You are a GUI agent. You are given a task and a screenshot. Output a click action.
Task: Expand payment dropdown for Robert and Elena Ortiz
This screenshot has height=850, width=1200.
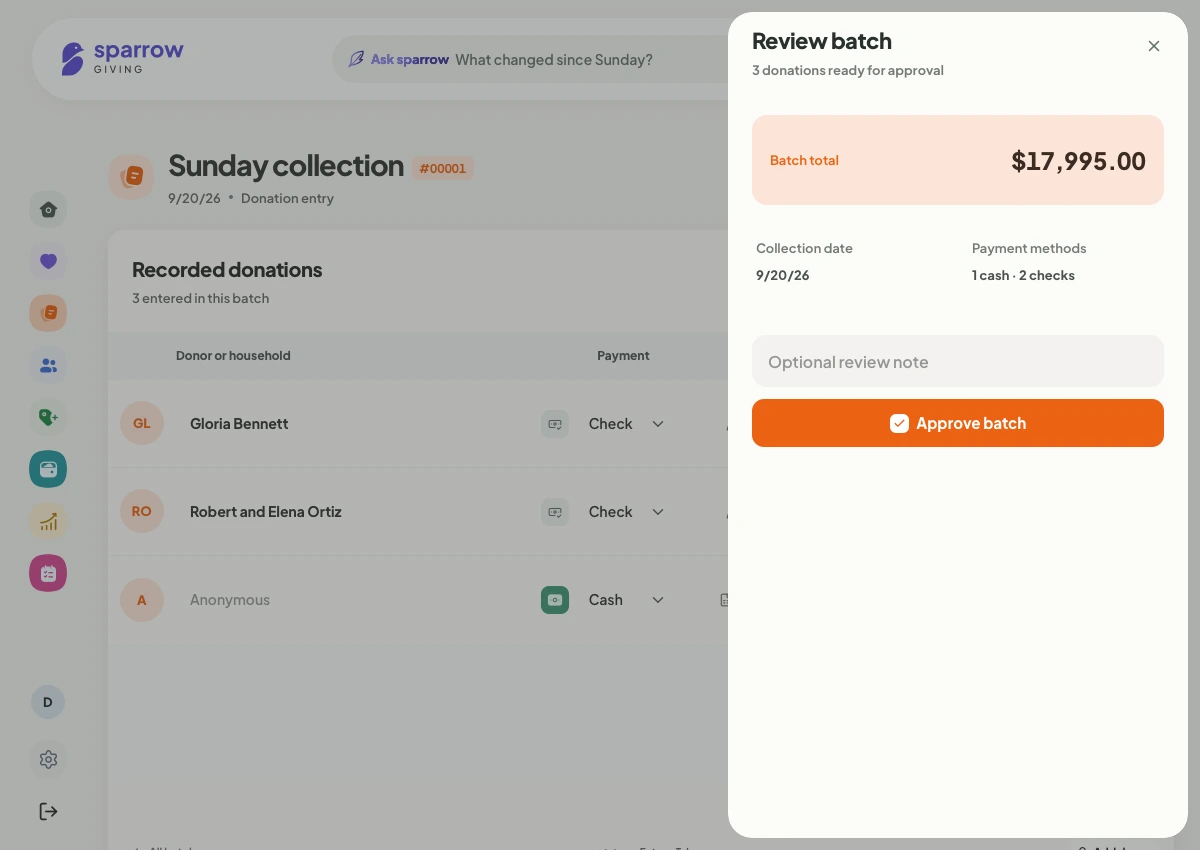(x=658, y=512)
